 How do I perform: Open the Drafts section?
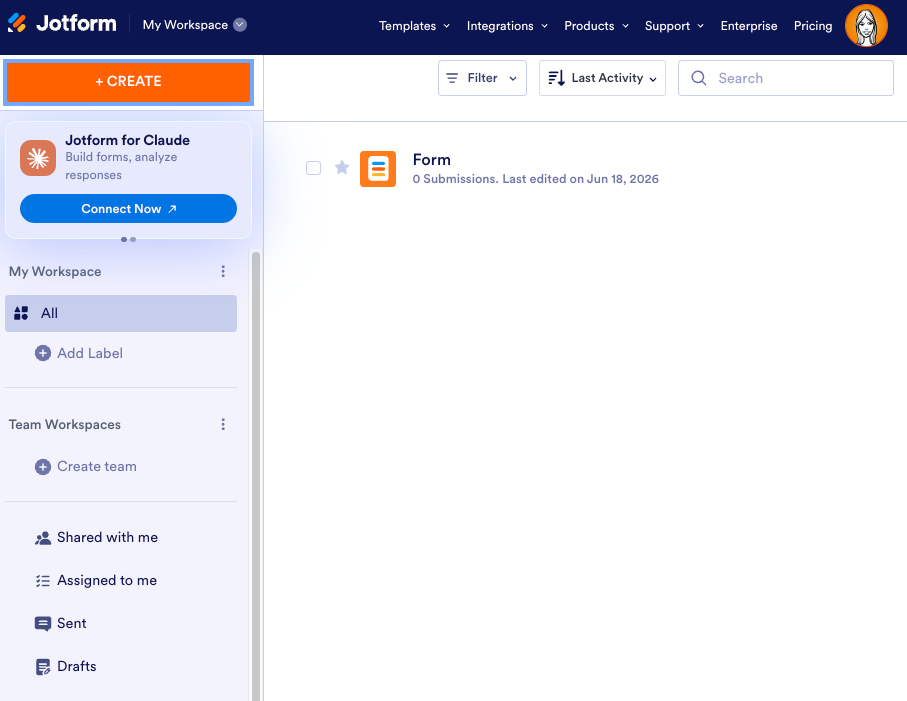(x=76, y=667)
